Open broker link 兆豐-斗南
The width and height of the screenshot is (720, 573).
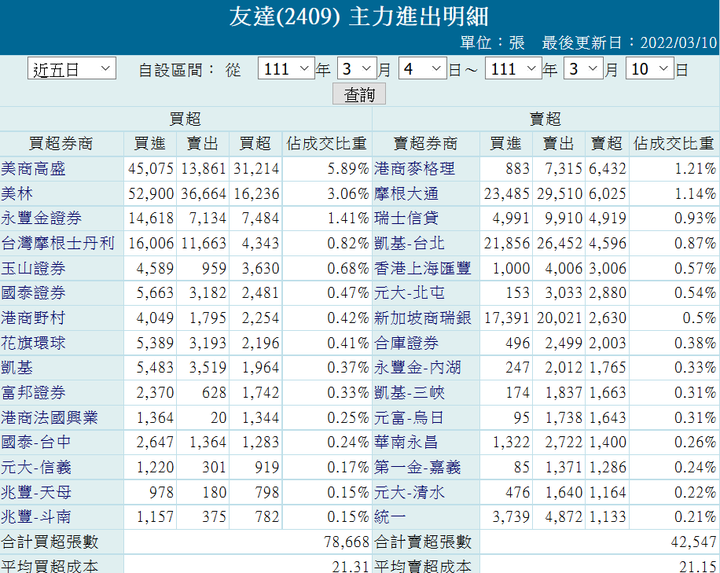[x=36, y=517]
